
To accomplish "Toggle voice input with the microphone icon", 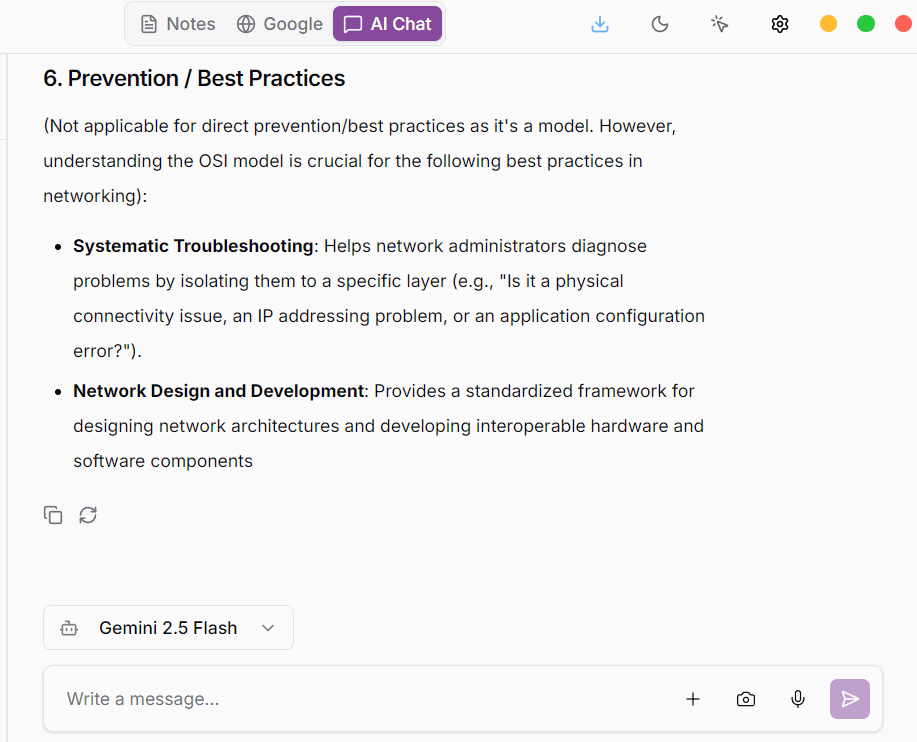I will click(x=798, y=699).
